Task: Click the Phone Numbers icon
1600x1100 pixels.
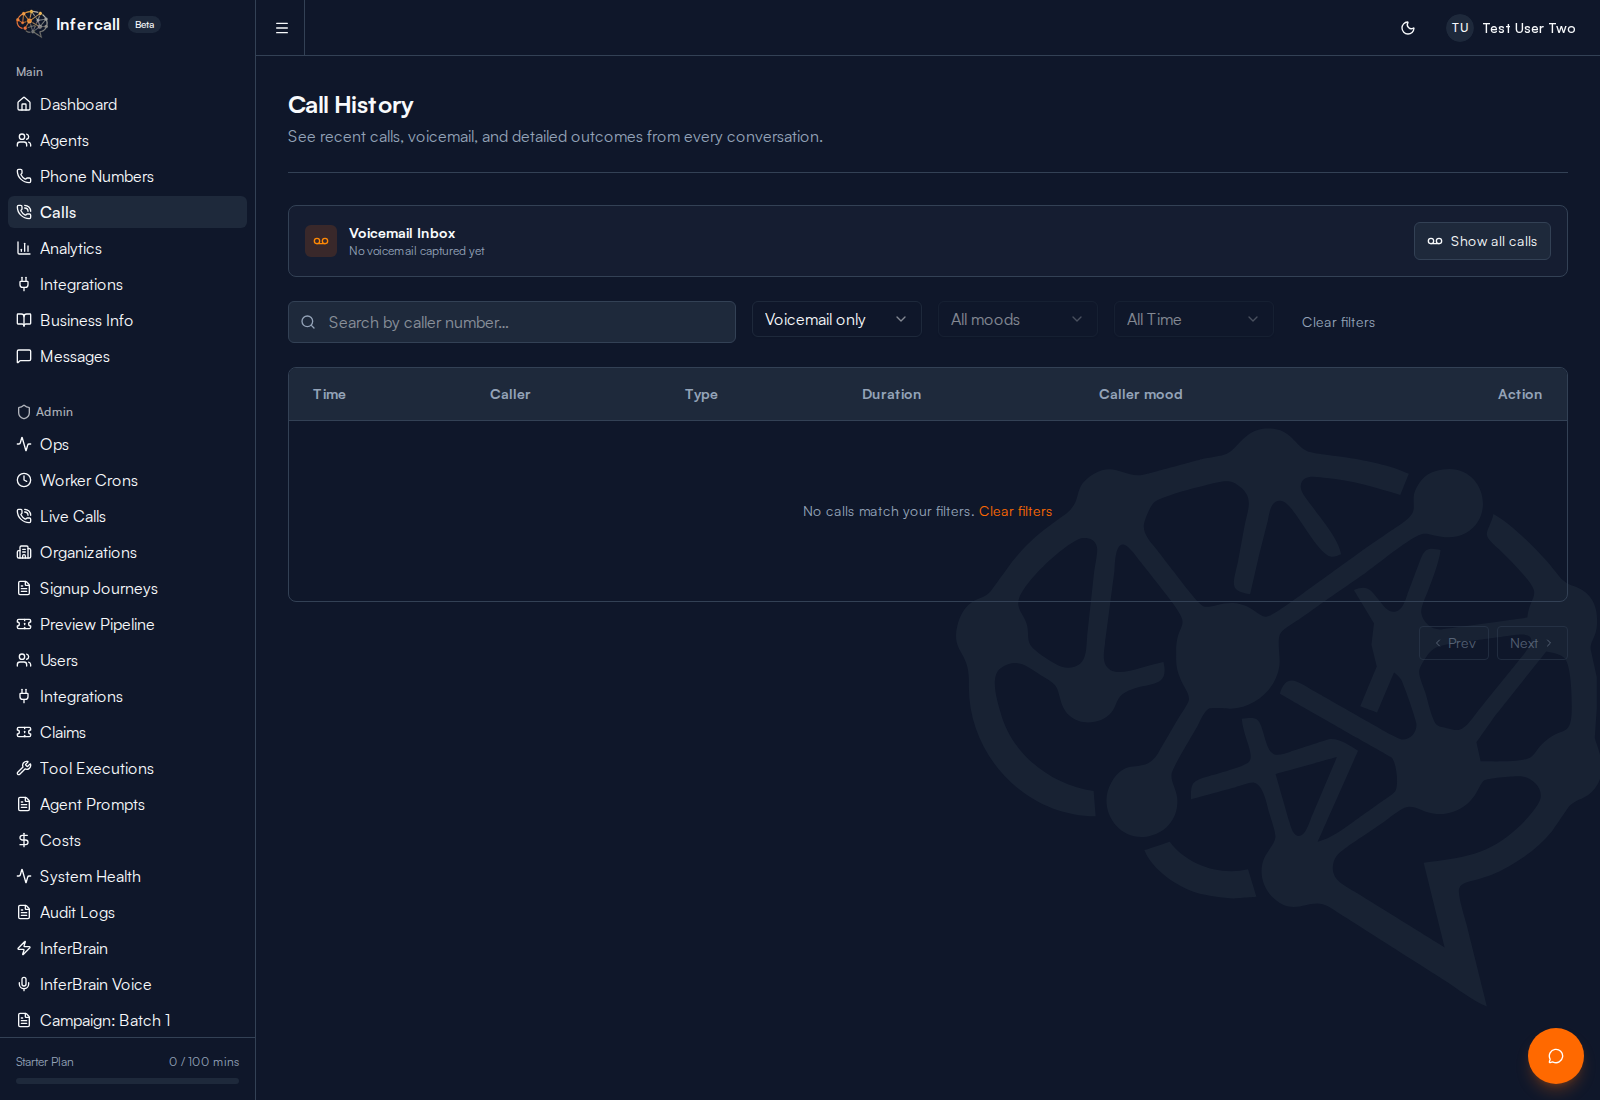Action: pos(24,176)
